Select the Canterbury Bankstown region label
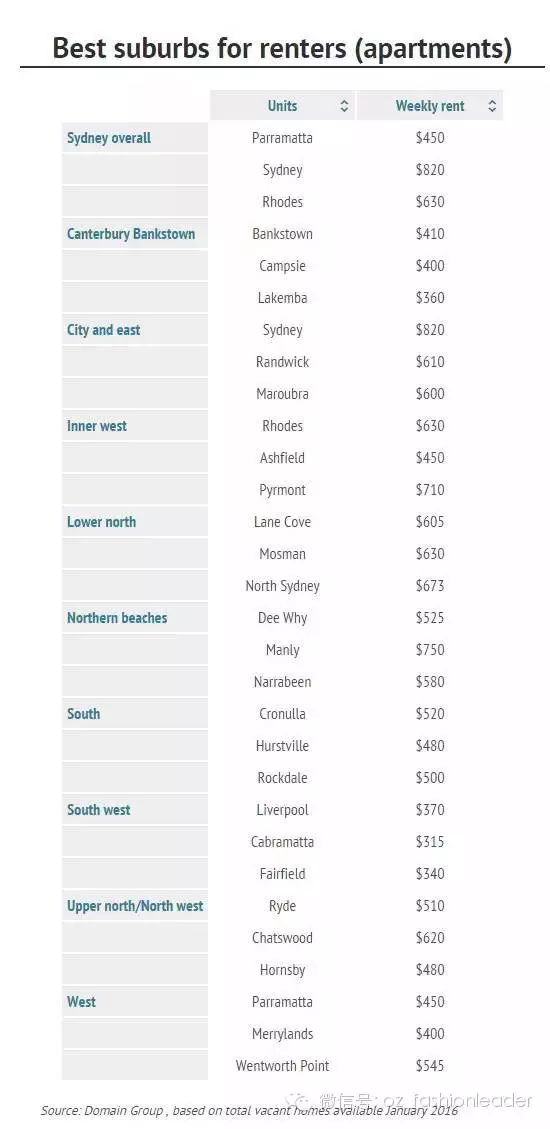550x1129 pixels. pyautogui.click(x=131, y=234)
